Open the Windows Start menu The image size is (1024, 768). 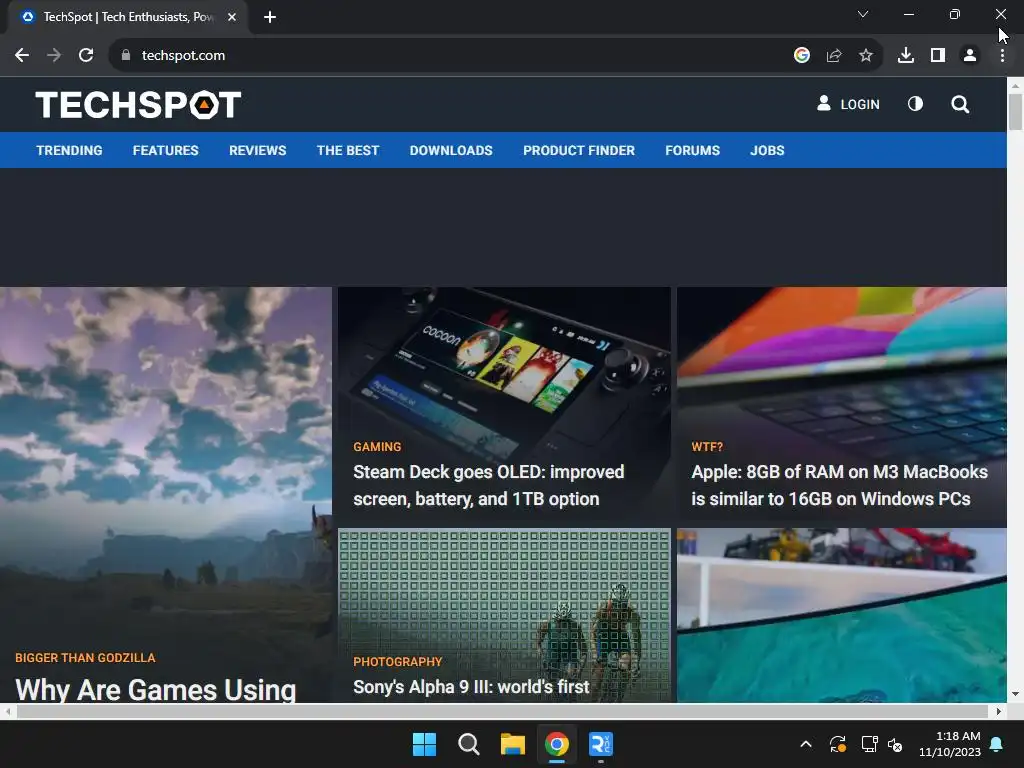[x=424, y=744]
